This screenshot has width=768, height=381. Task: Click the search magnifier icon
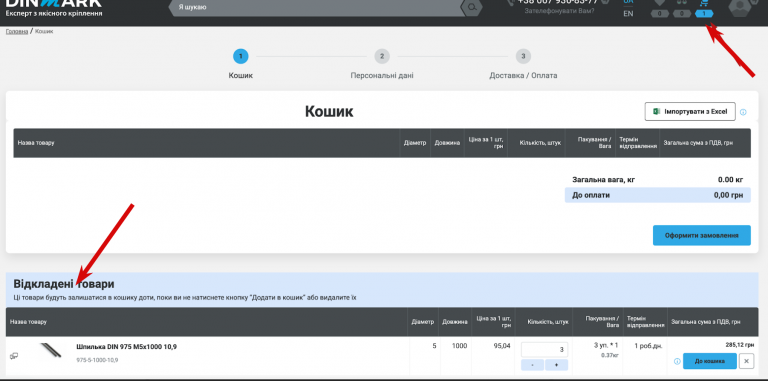point(472,7)
